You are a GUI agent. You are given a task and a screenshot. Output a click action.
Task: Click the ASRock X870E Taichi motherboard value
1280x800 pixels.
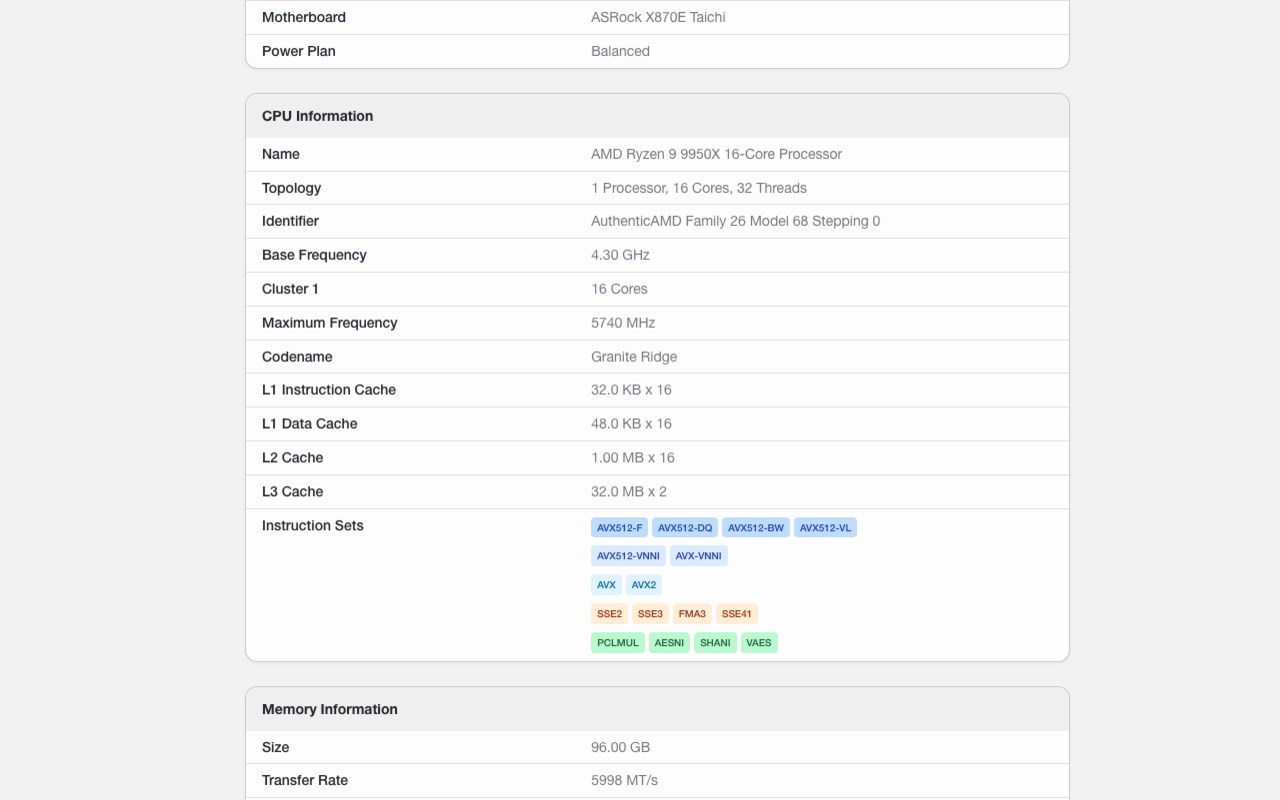pos(658,17)
